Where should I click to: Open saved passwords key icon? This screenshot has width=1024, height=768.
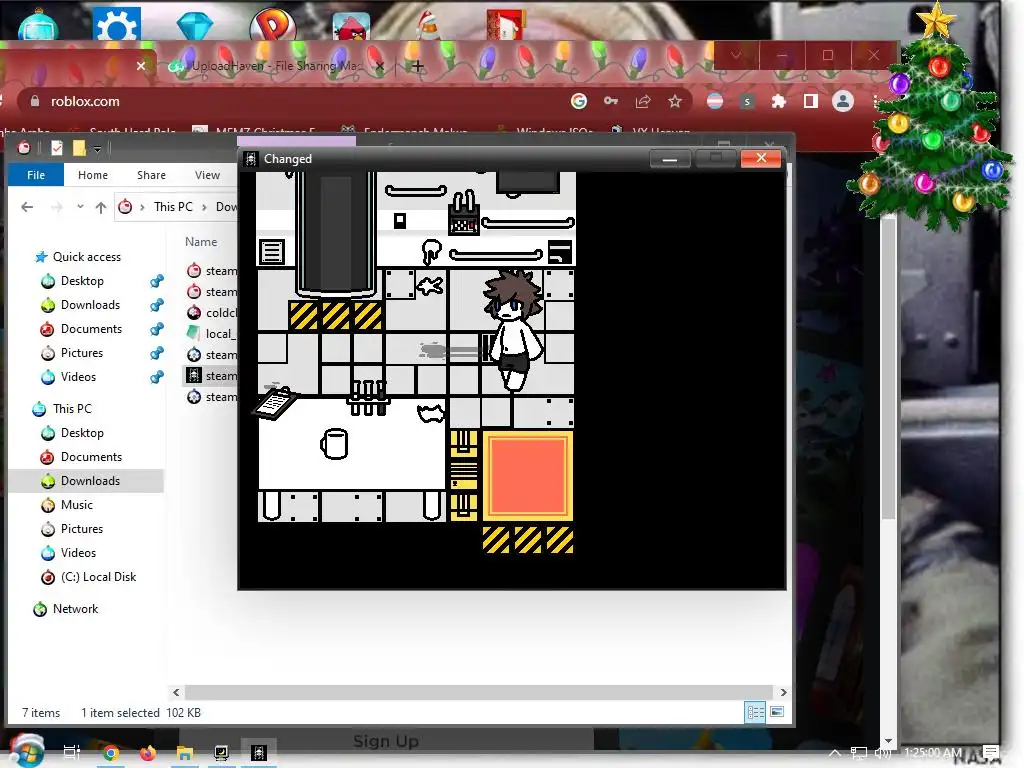coord(611,101)
